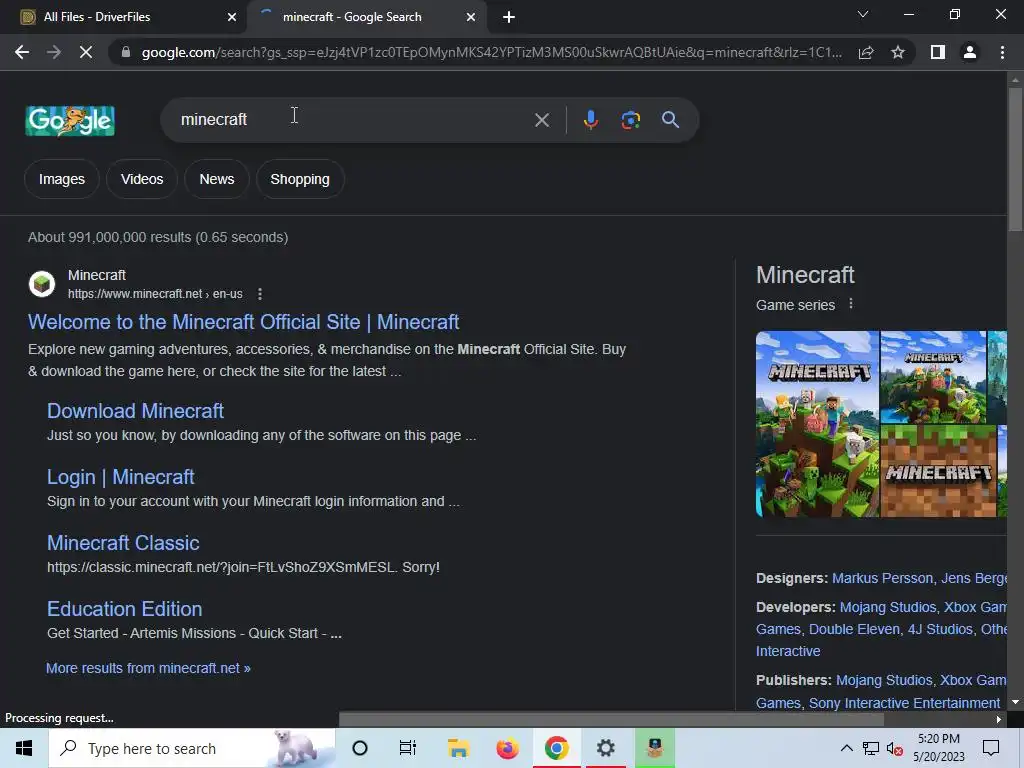Show more results from minecraft.net
The height and width of the screenshot is (768, 1024).
point(148,668)
